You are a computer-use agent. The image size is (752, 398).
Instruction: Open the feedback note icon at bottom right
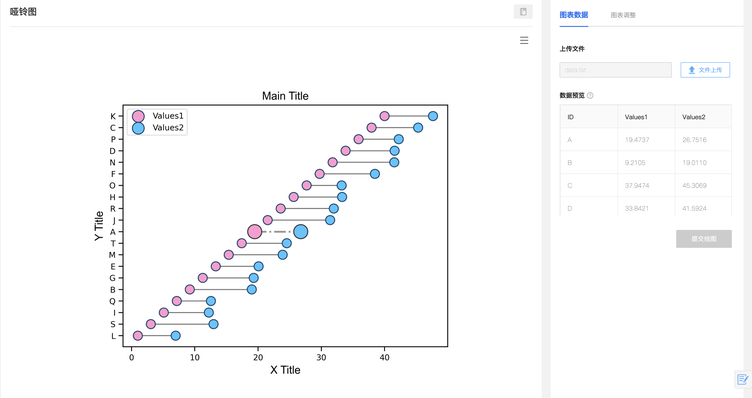point(742,379)
